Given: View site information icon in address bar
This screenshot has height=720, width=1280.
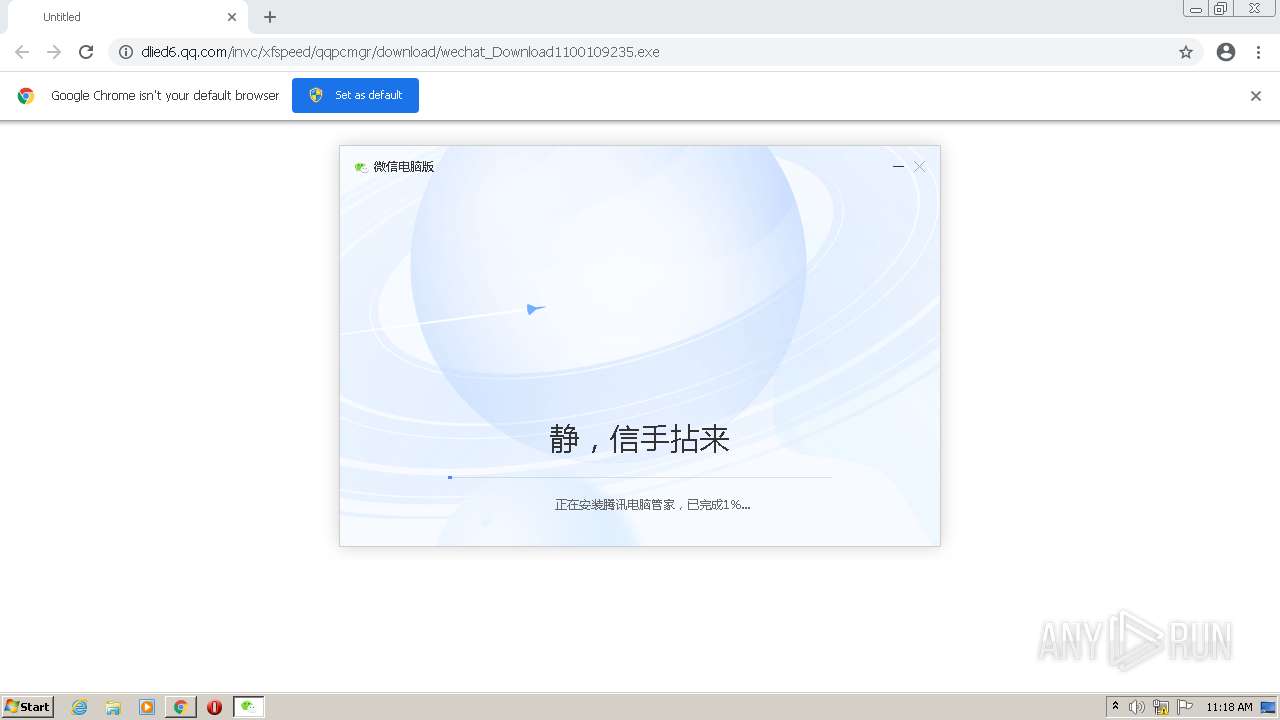Looking at the screenshot, I should pos(126,52).
